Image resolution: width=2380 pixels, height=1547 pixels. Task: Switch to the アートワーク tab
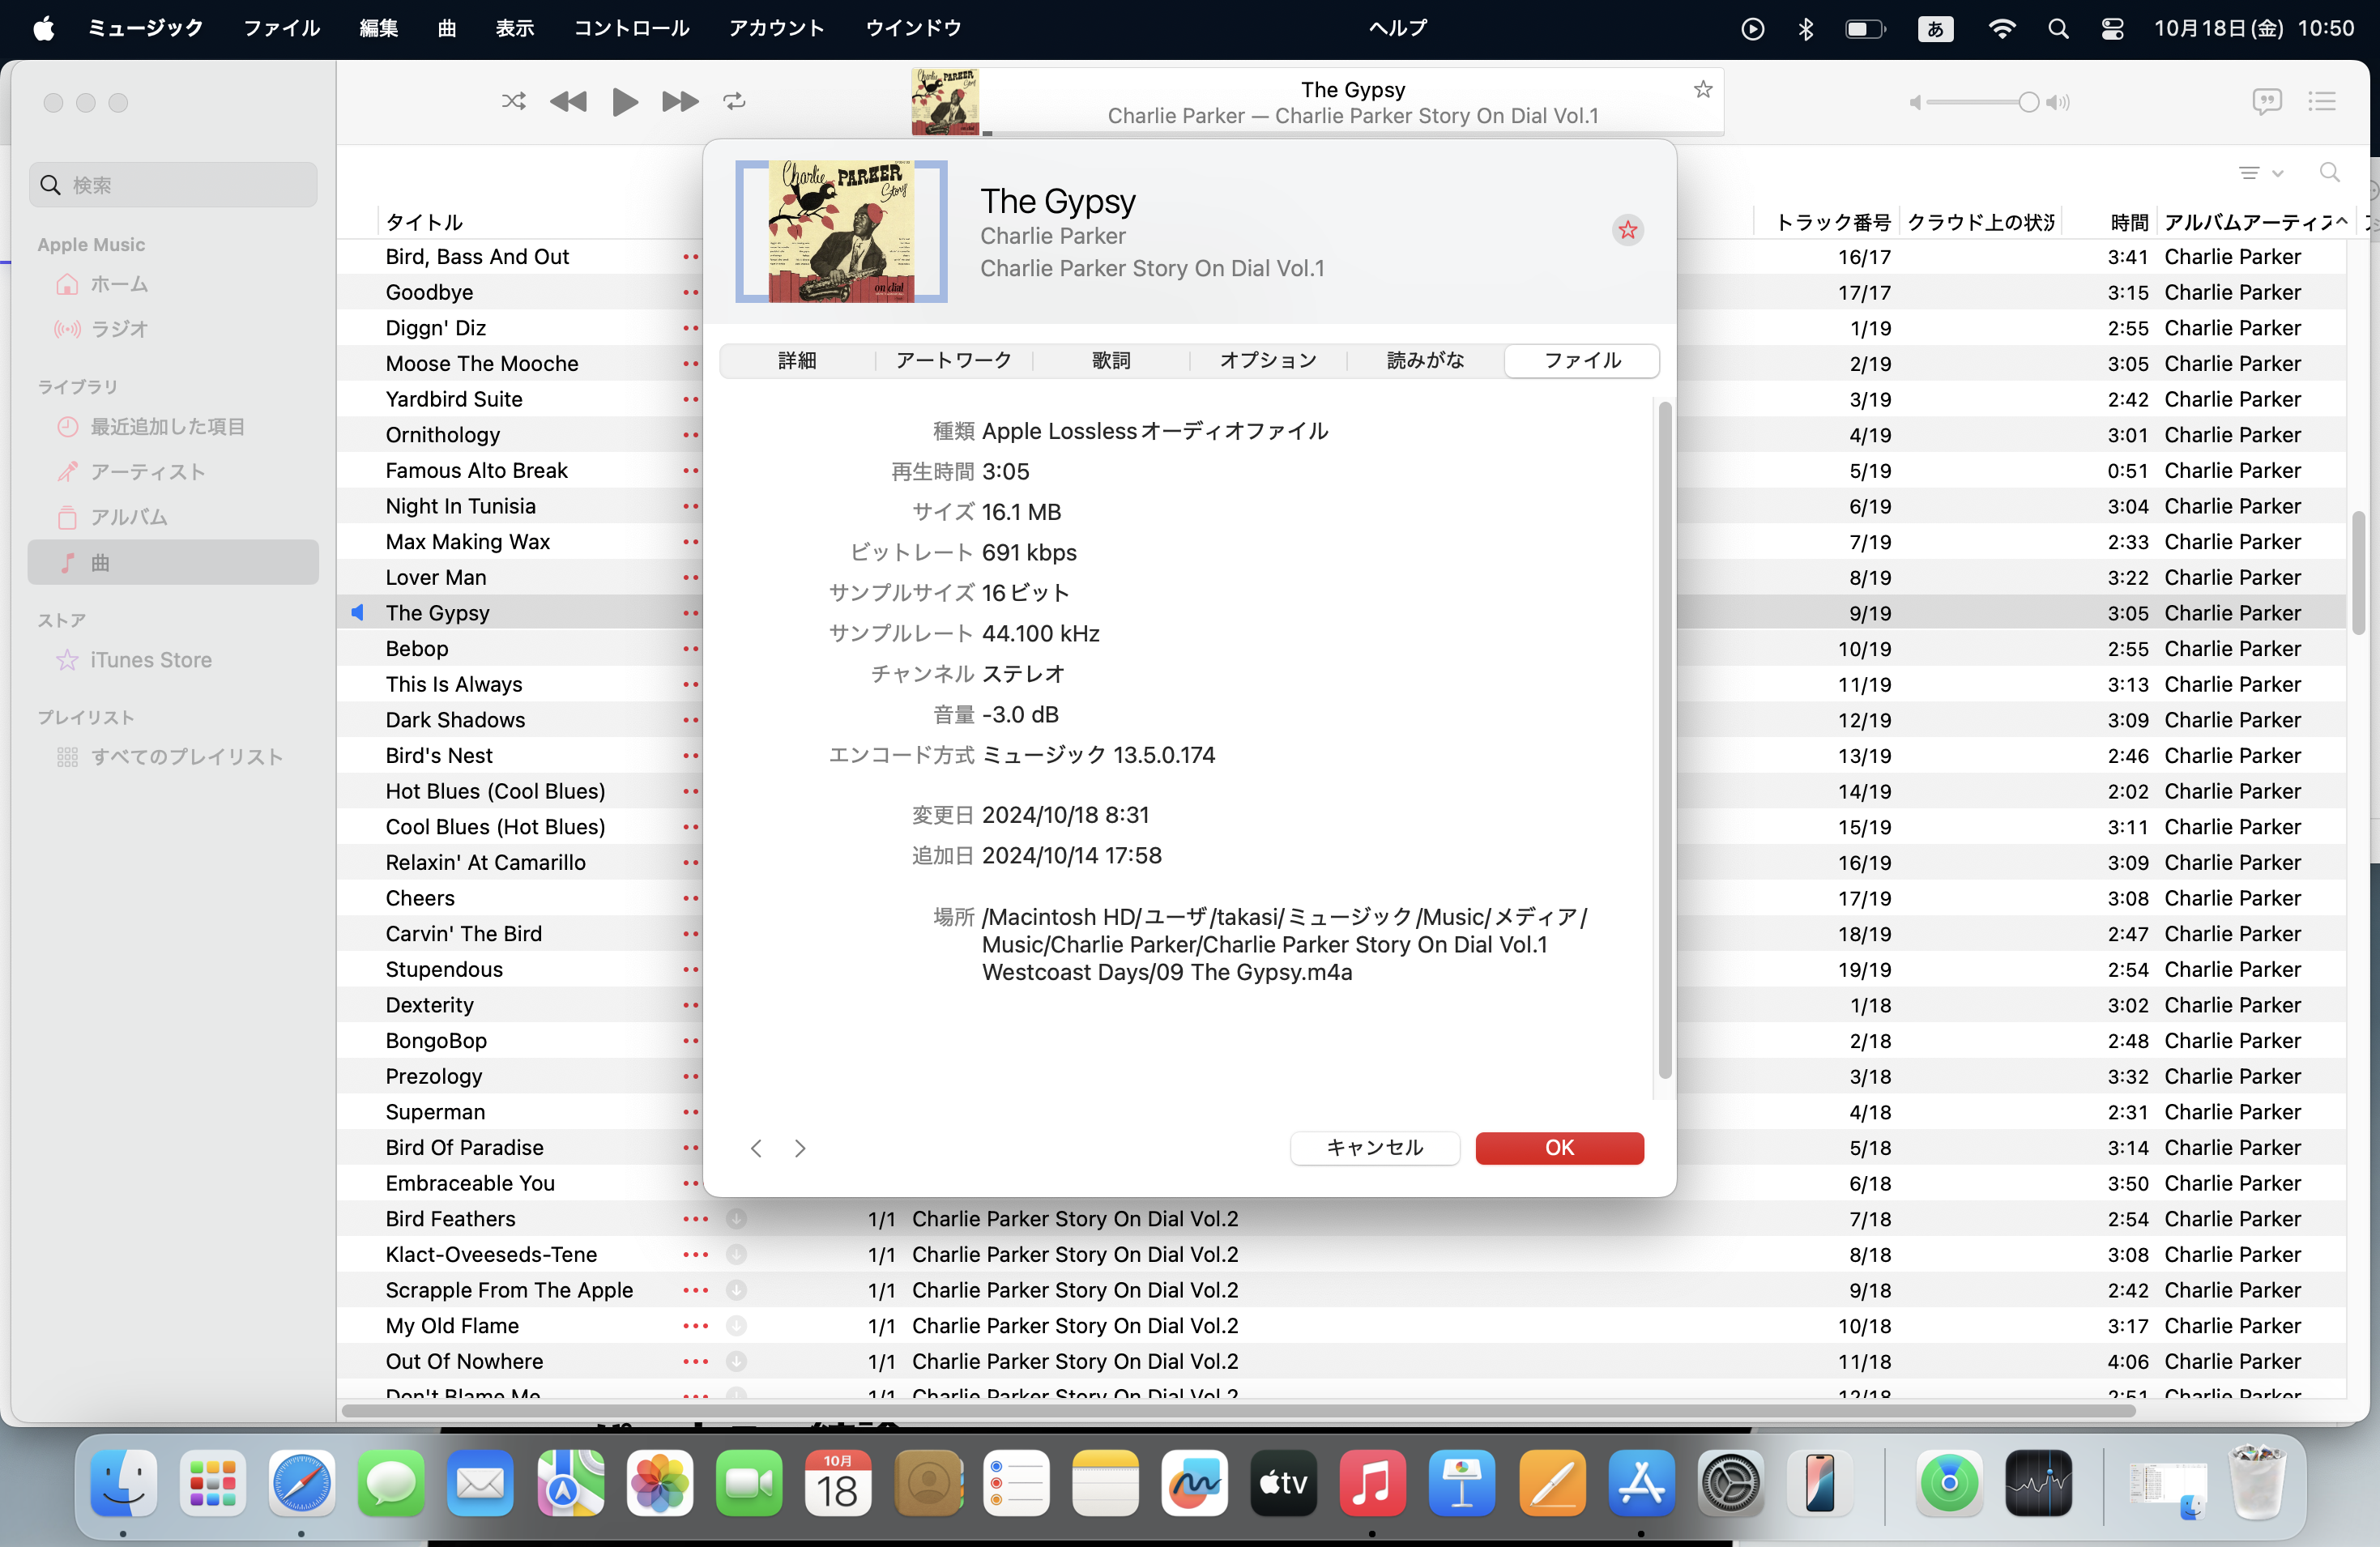953,360
